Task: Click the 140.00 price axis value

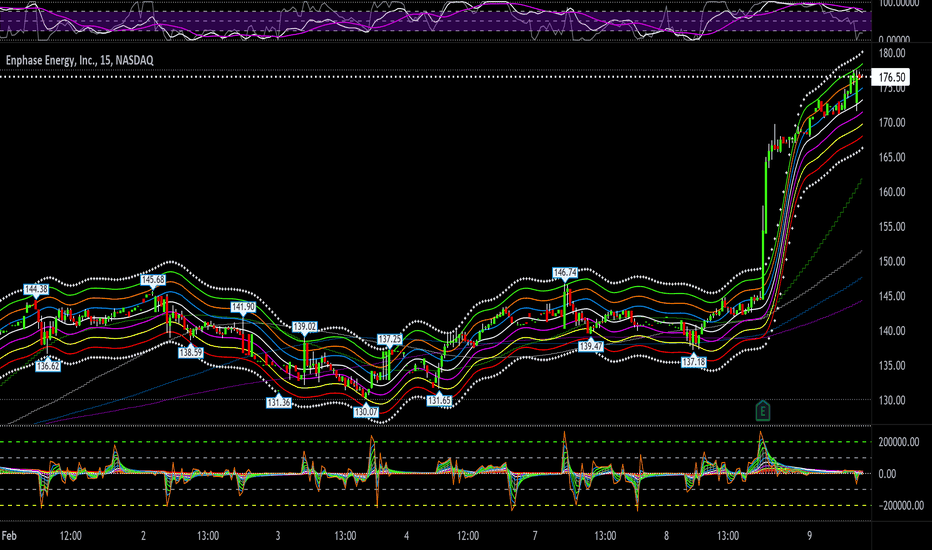Action: click(x=892, y=331)
